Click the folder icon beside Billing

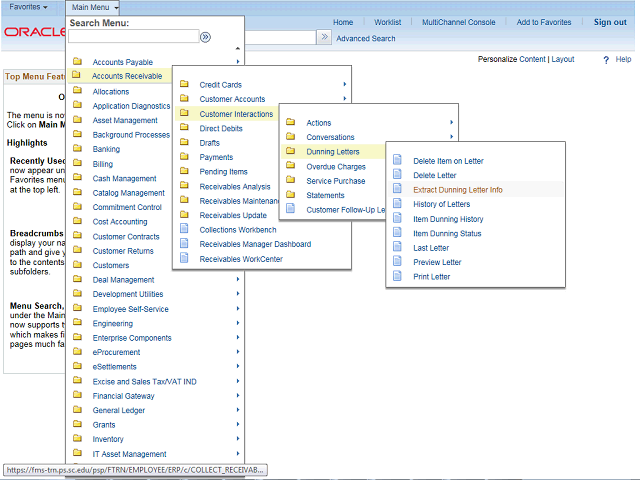click(77, 163)
